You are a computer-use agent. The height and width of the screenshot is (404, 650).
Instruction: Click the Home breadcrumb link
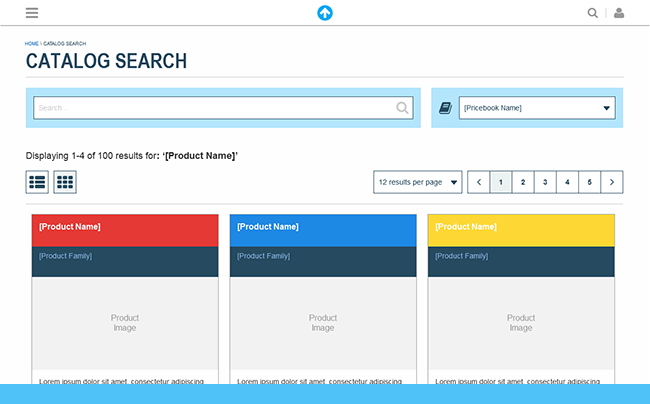pyautogui.click(x=32, y=44)
